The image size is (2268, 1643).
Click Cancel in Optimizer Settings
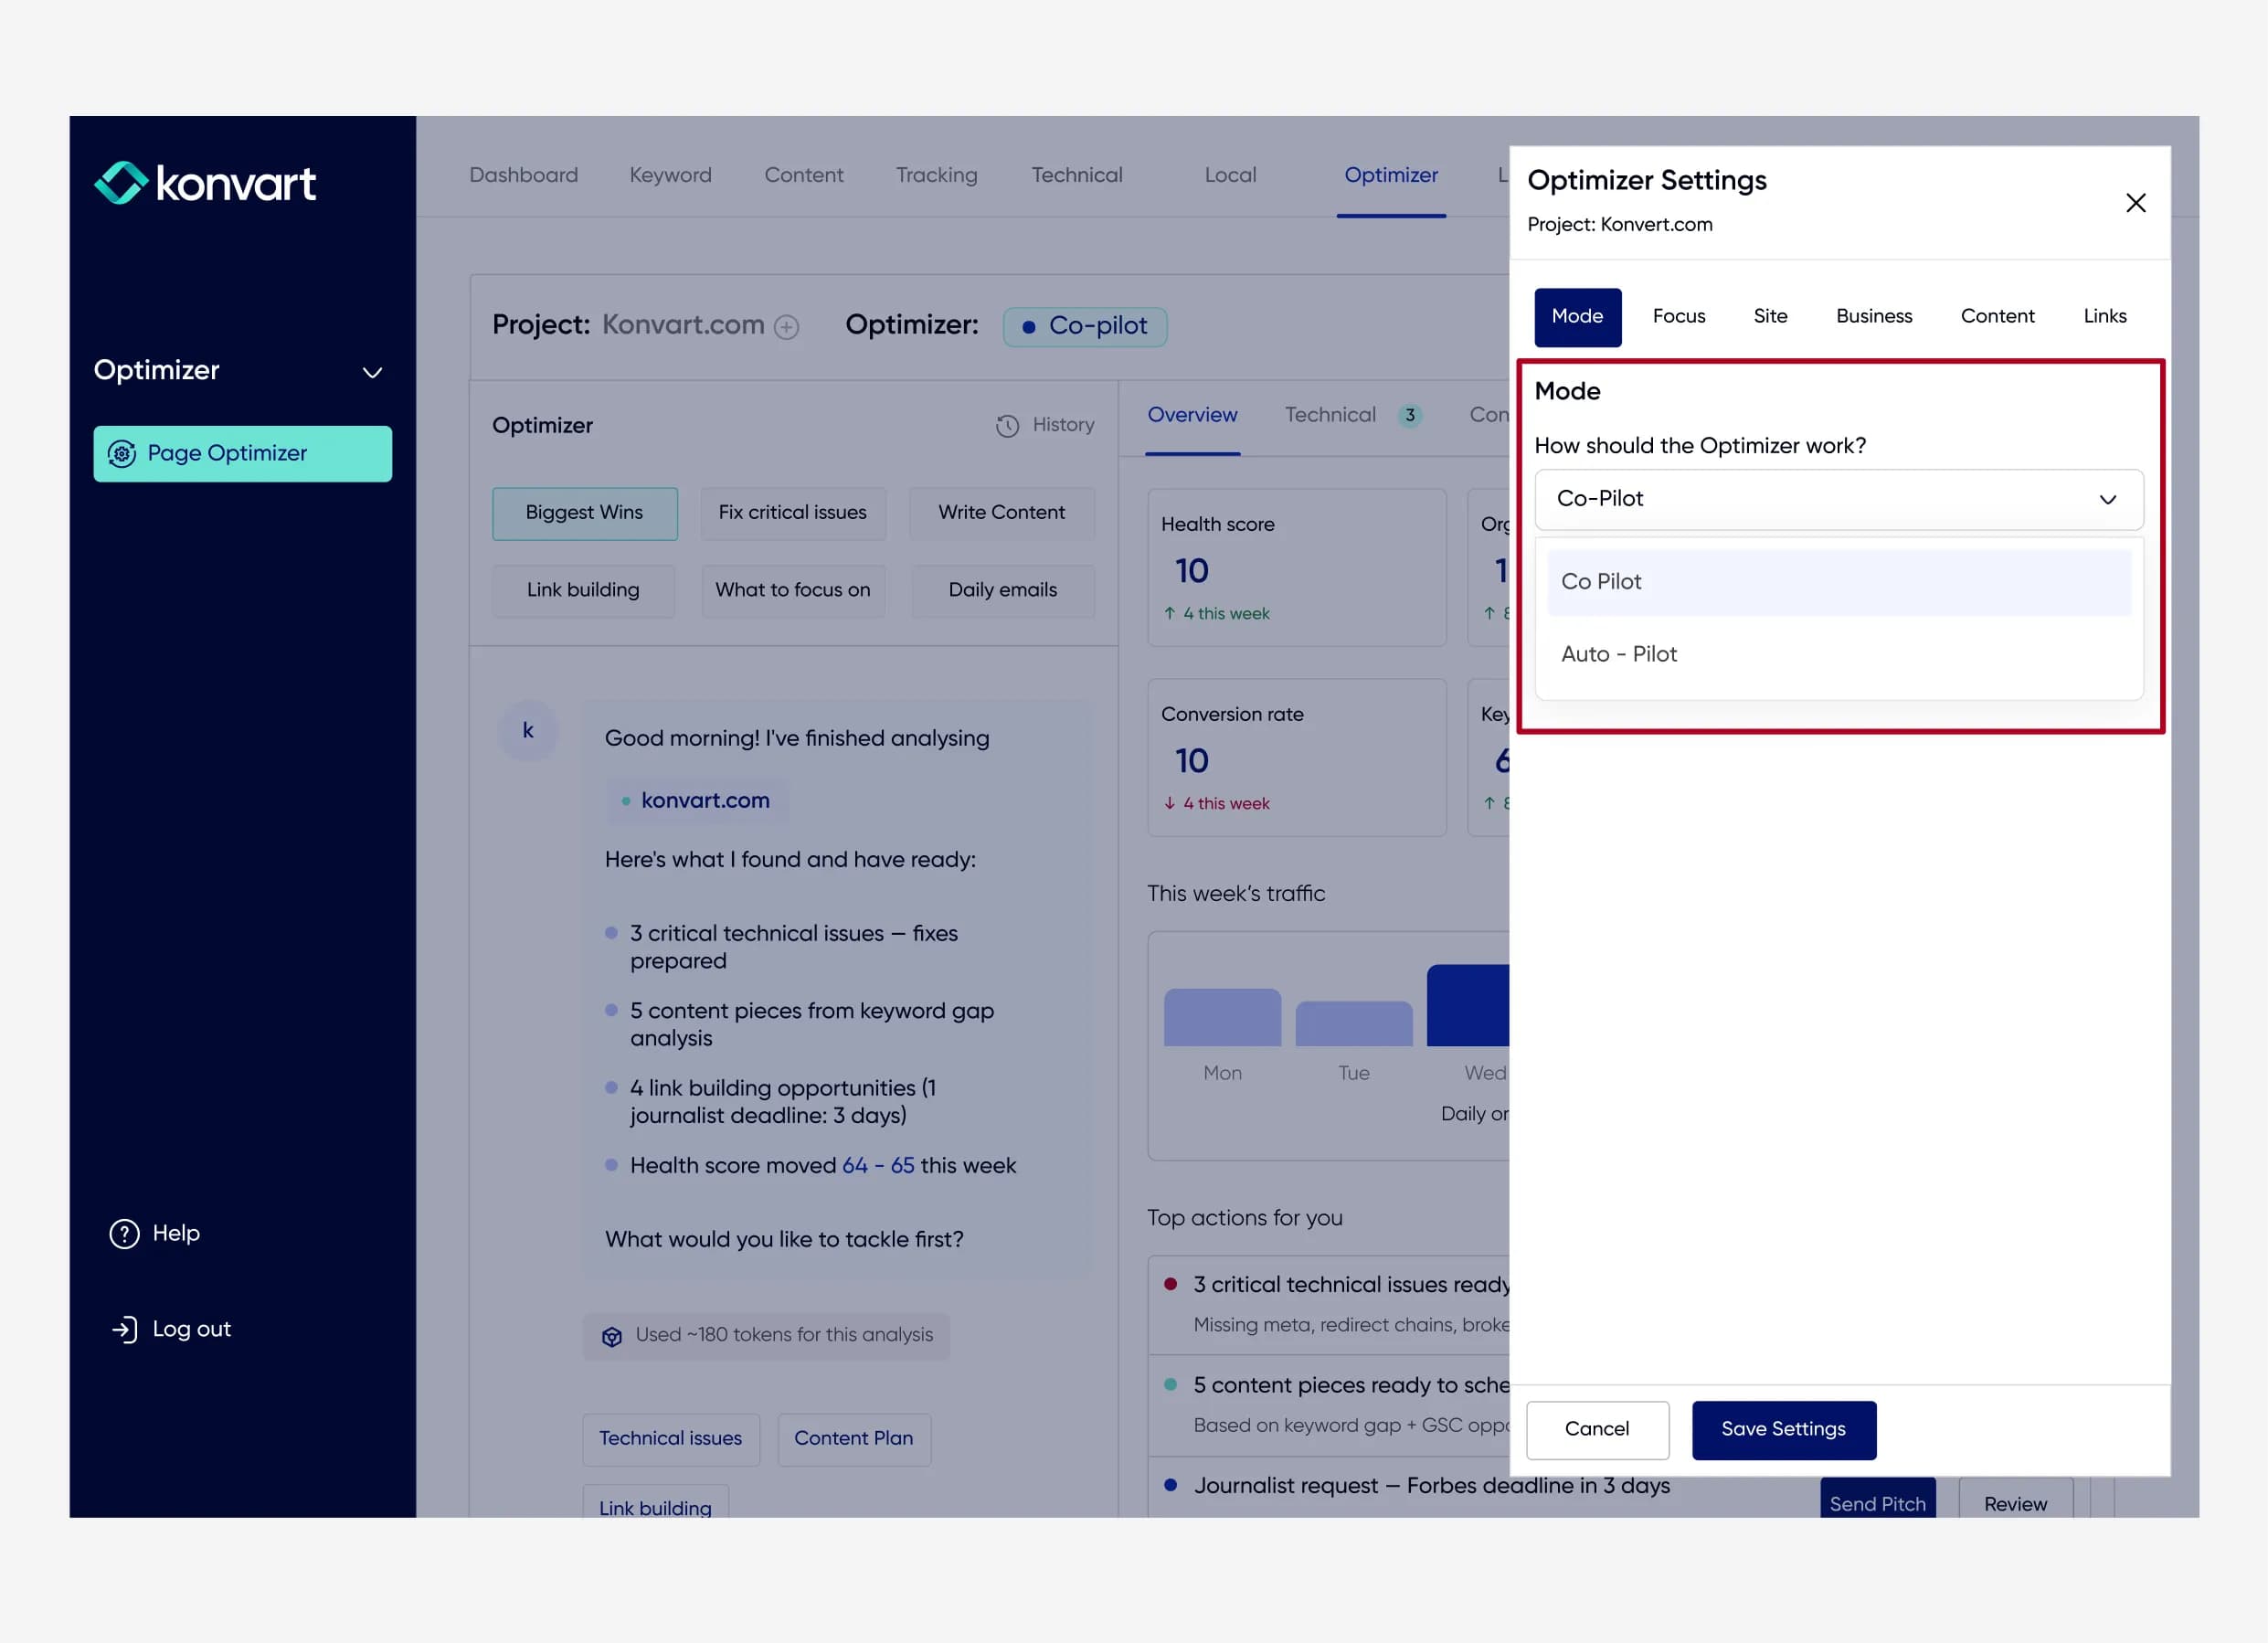pyautogui.click(x=1596, y=1430)
